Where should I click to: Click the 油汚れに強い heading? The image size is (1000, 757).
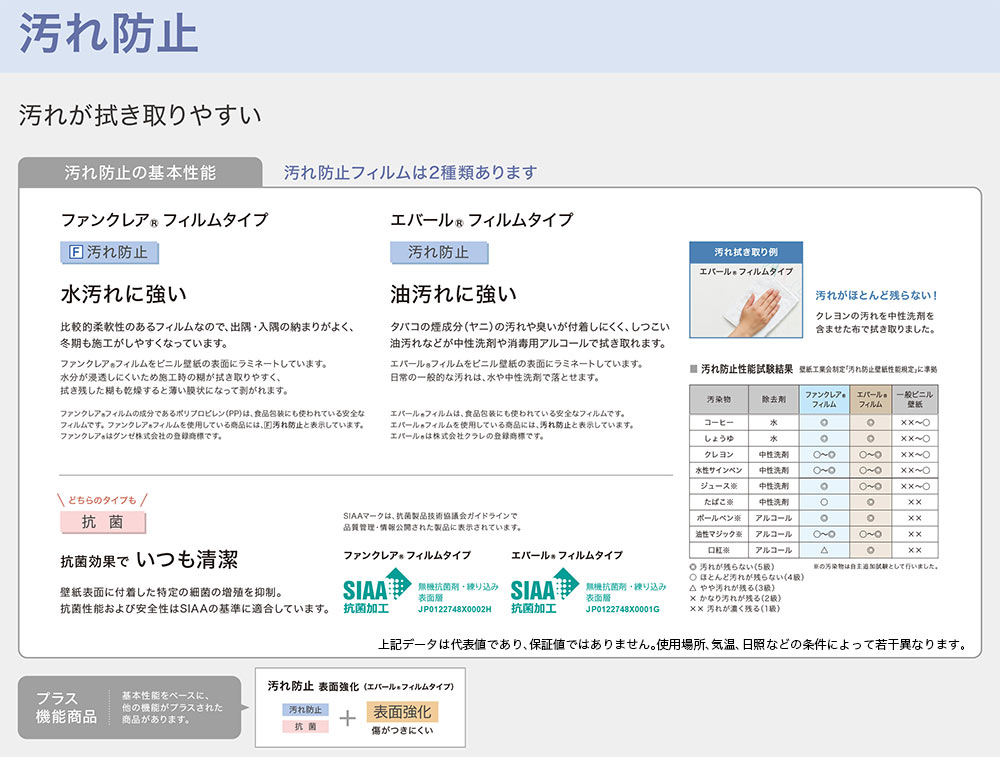[x=453, y=294]
